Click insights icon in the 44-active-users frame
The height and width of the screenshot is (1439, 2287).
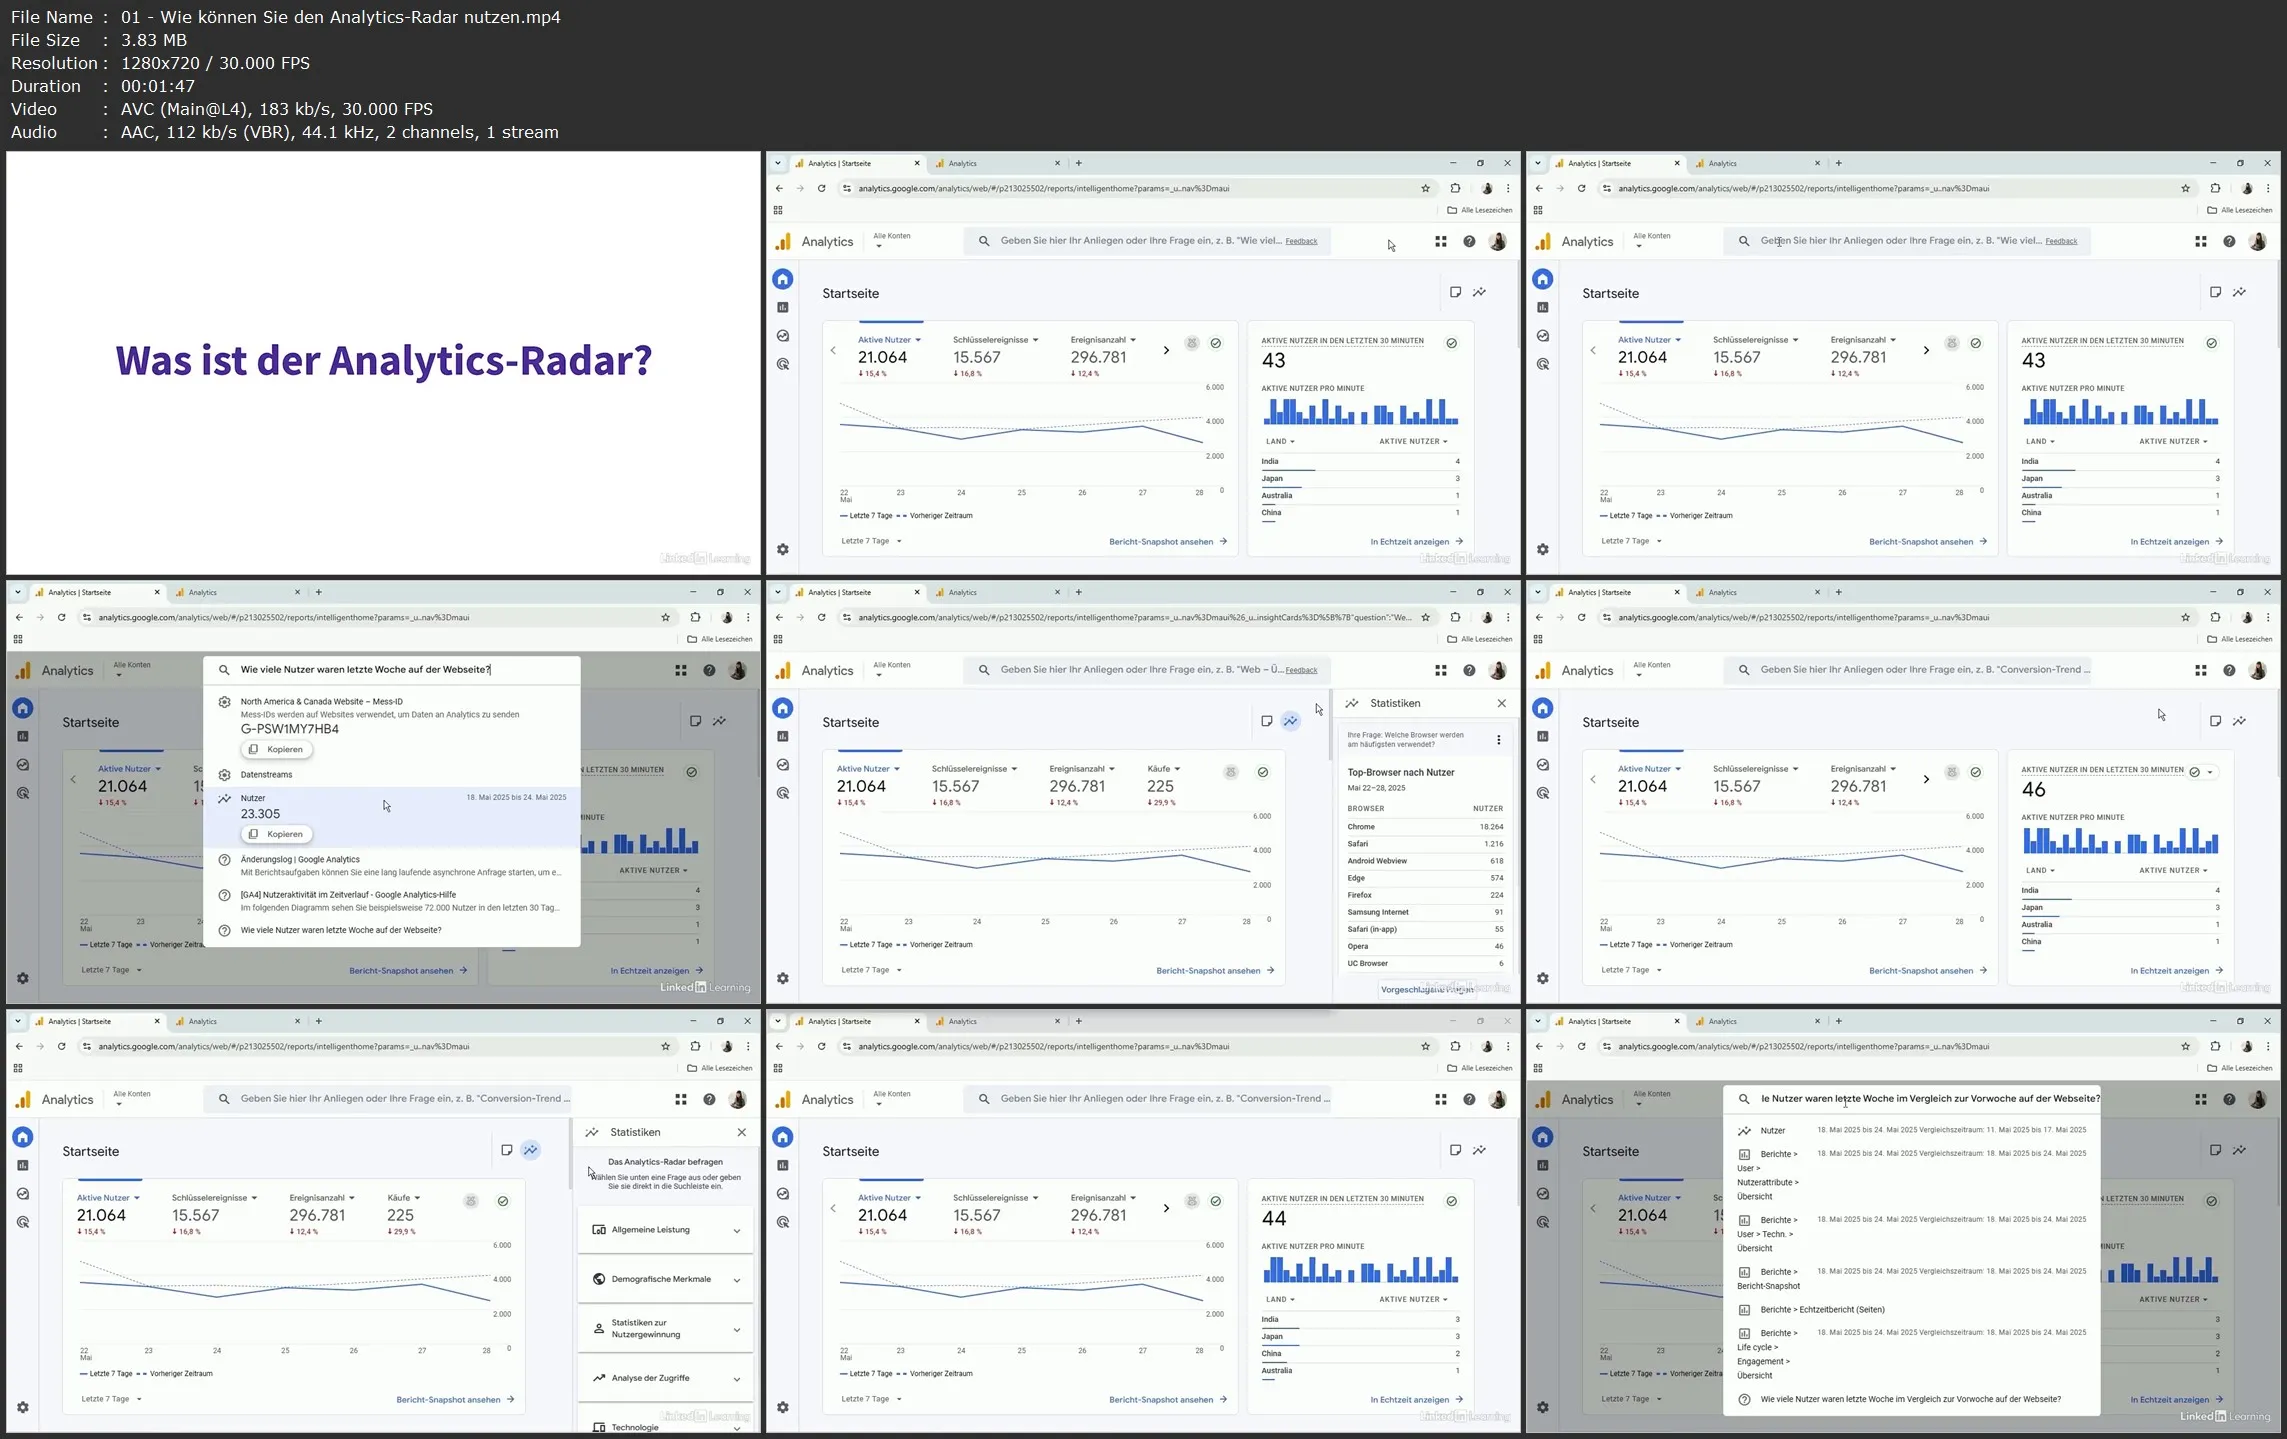[x=1480, y=1150]
